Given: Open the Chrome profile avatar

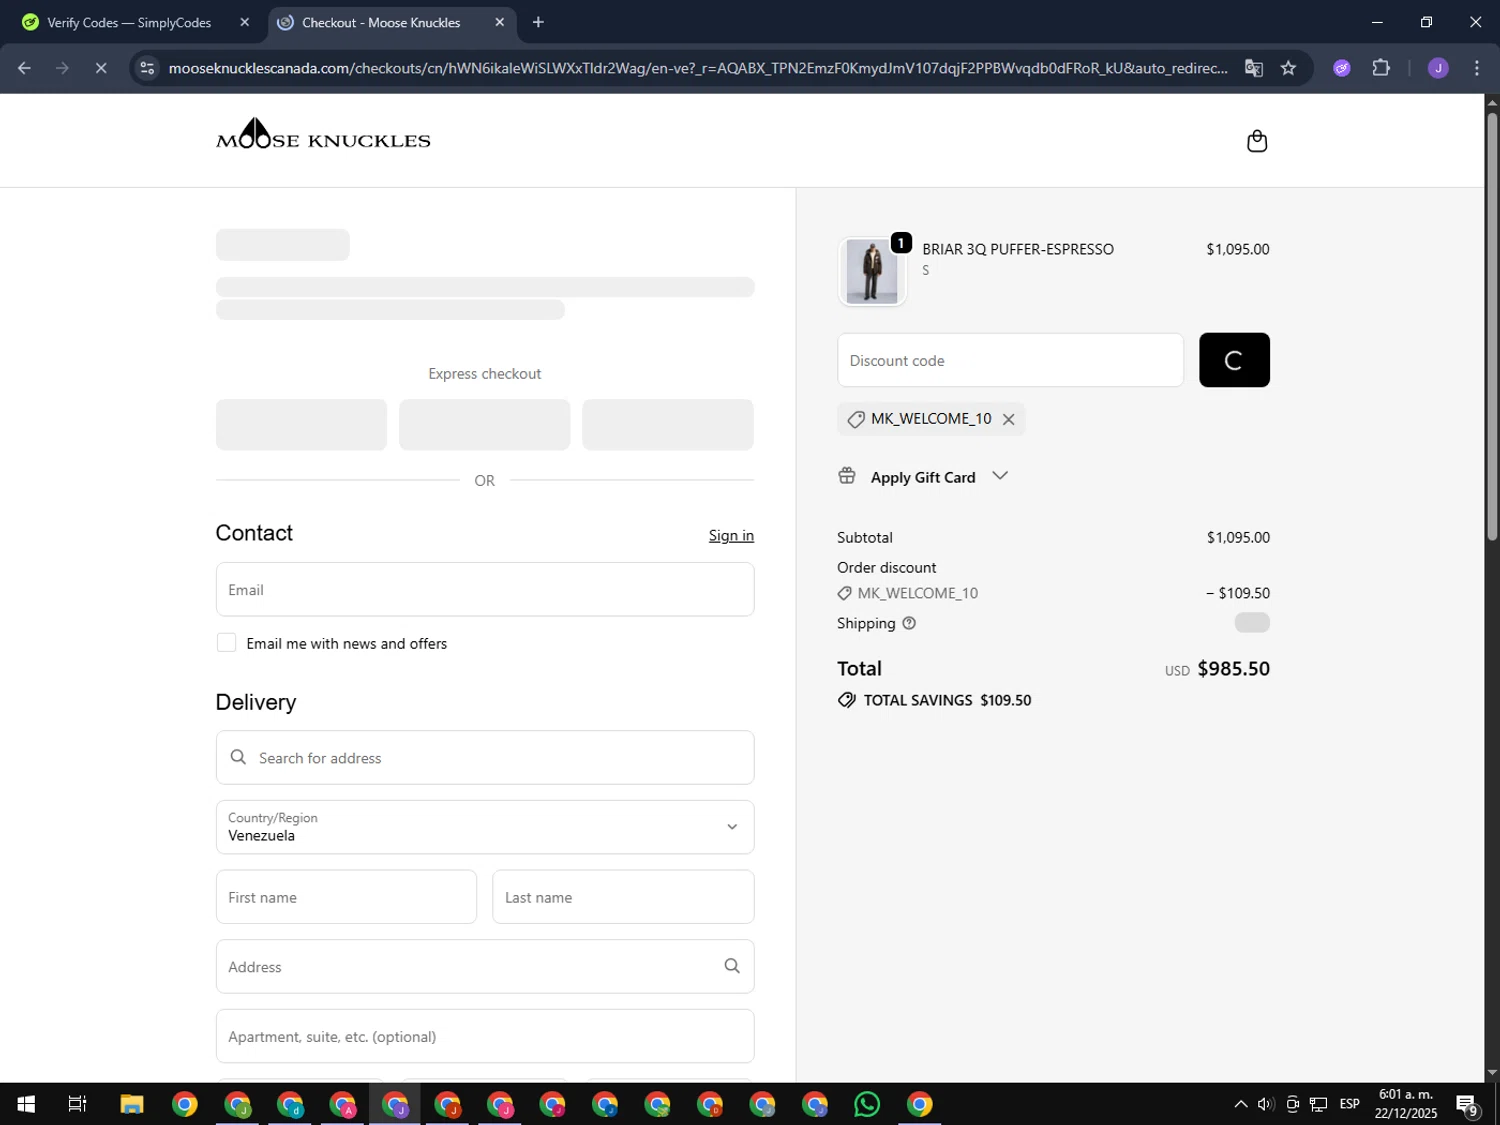Looking at the screenshot, I should pyautogui.click(x=1438, y=68).
